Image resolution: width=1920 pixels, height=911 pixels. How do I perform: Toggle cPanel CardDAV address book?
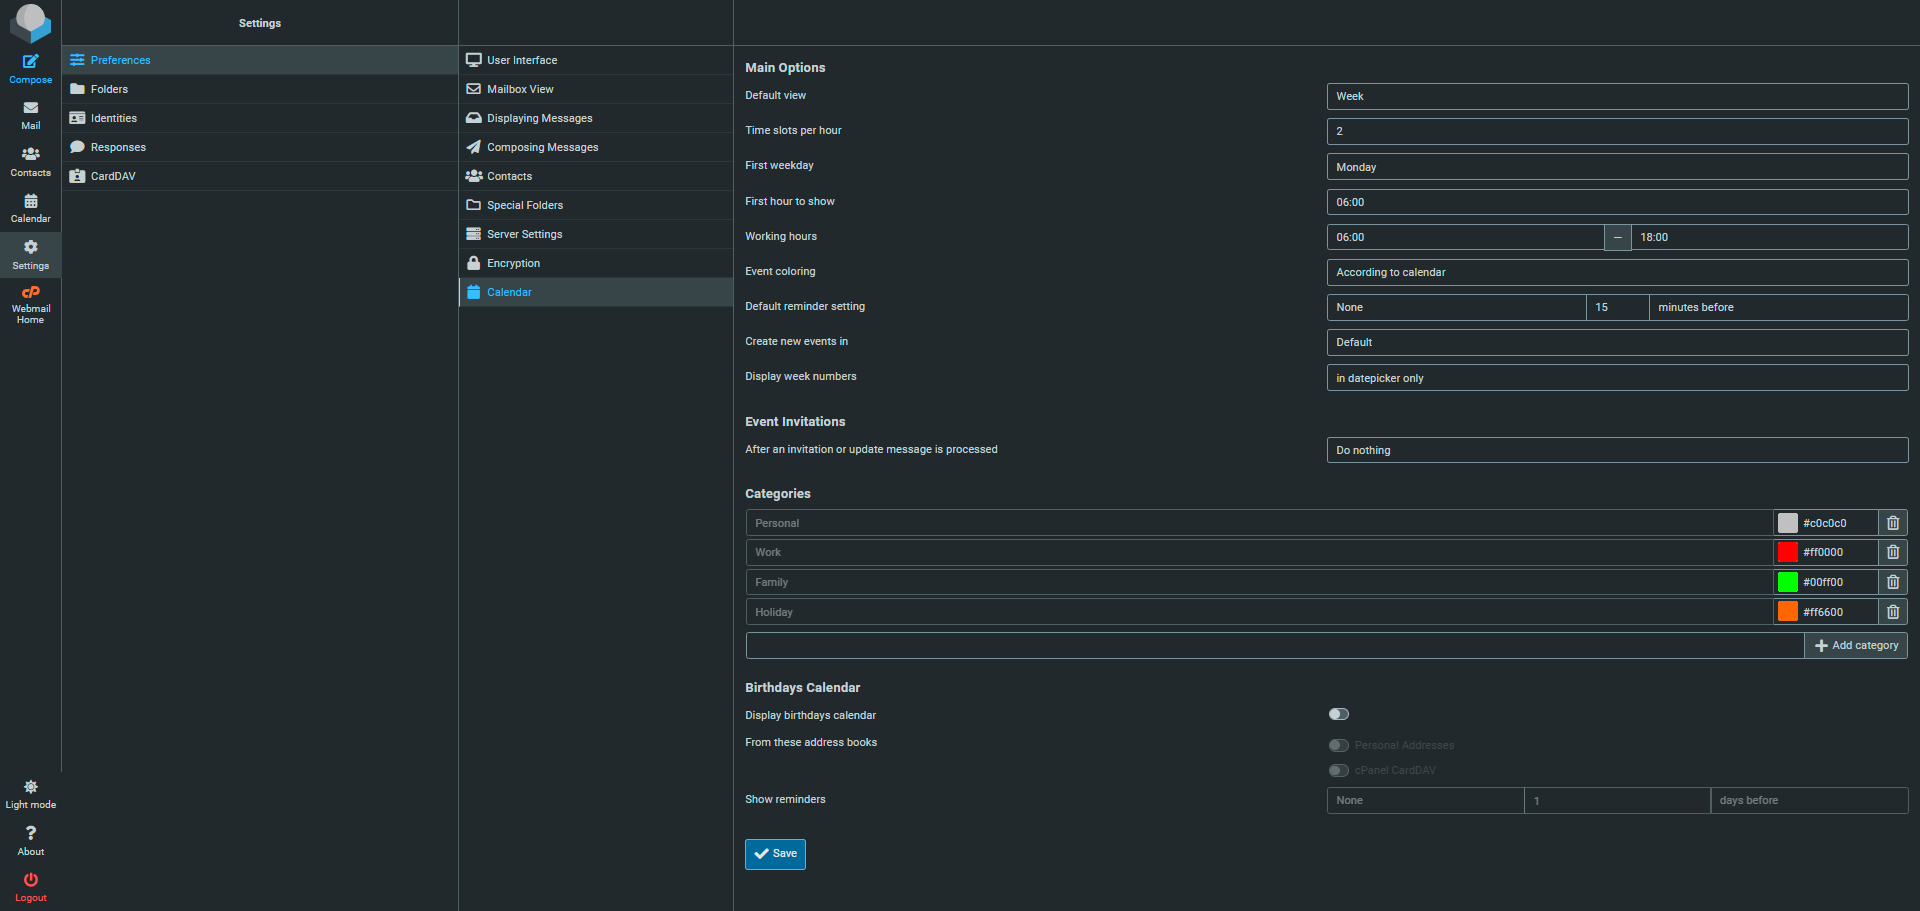1338,770
